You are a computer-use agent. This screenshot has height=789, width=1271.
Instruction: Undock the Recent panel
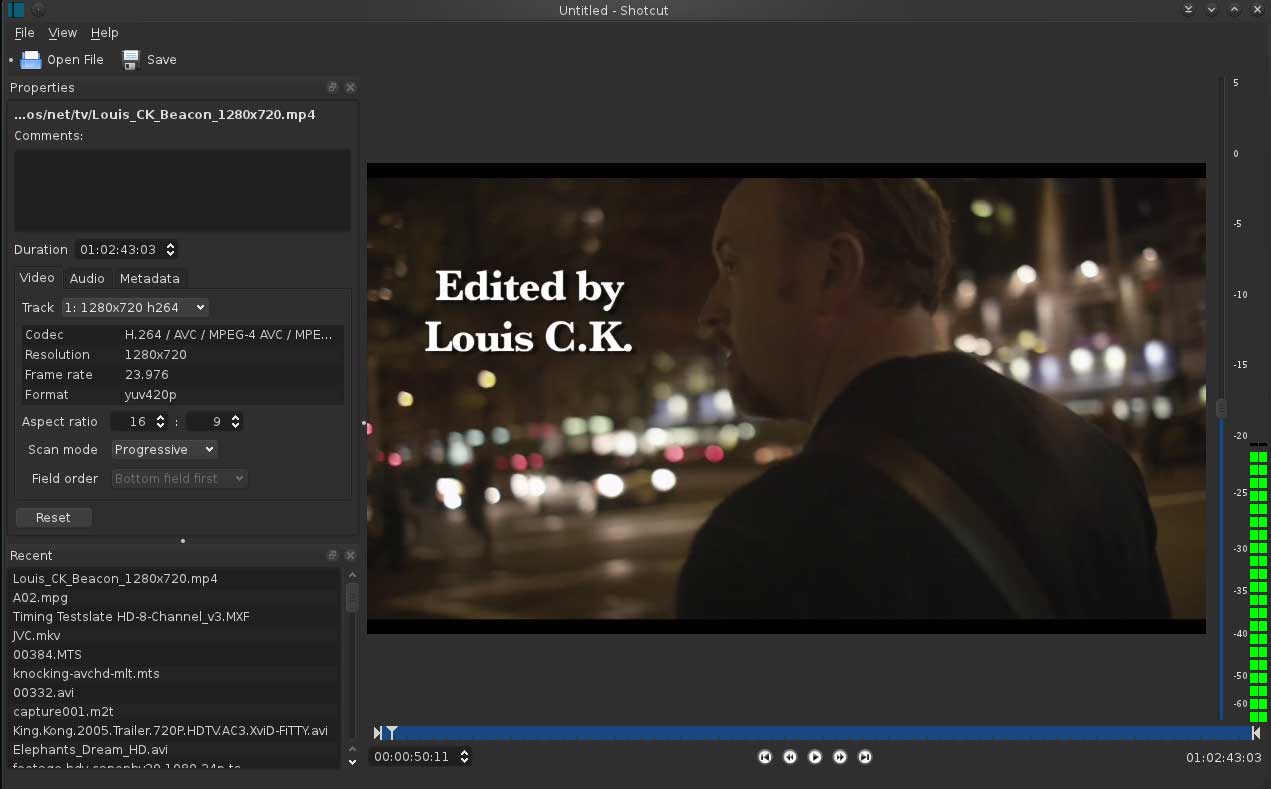(333, 555)
